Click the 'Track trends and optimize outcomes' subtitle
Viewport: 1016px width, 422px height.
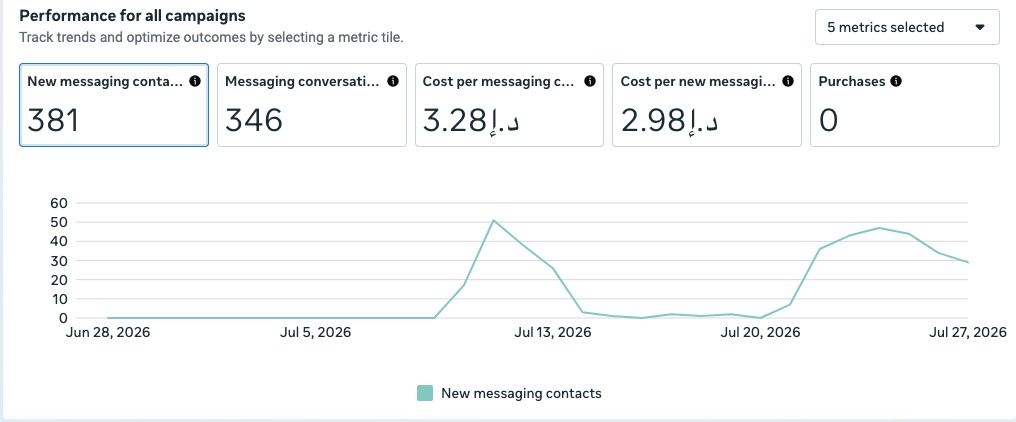point(211,38)
